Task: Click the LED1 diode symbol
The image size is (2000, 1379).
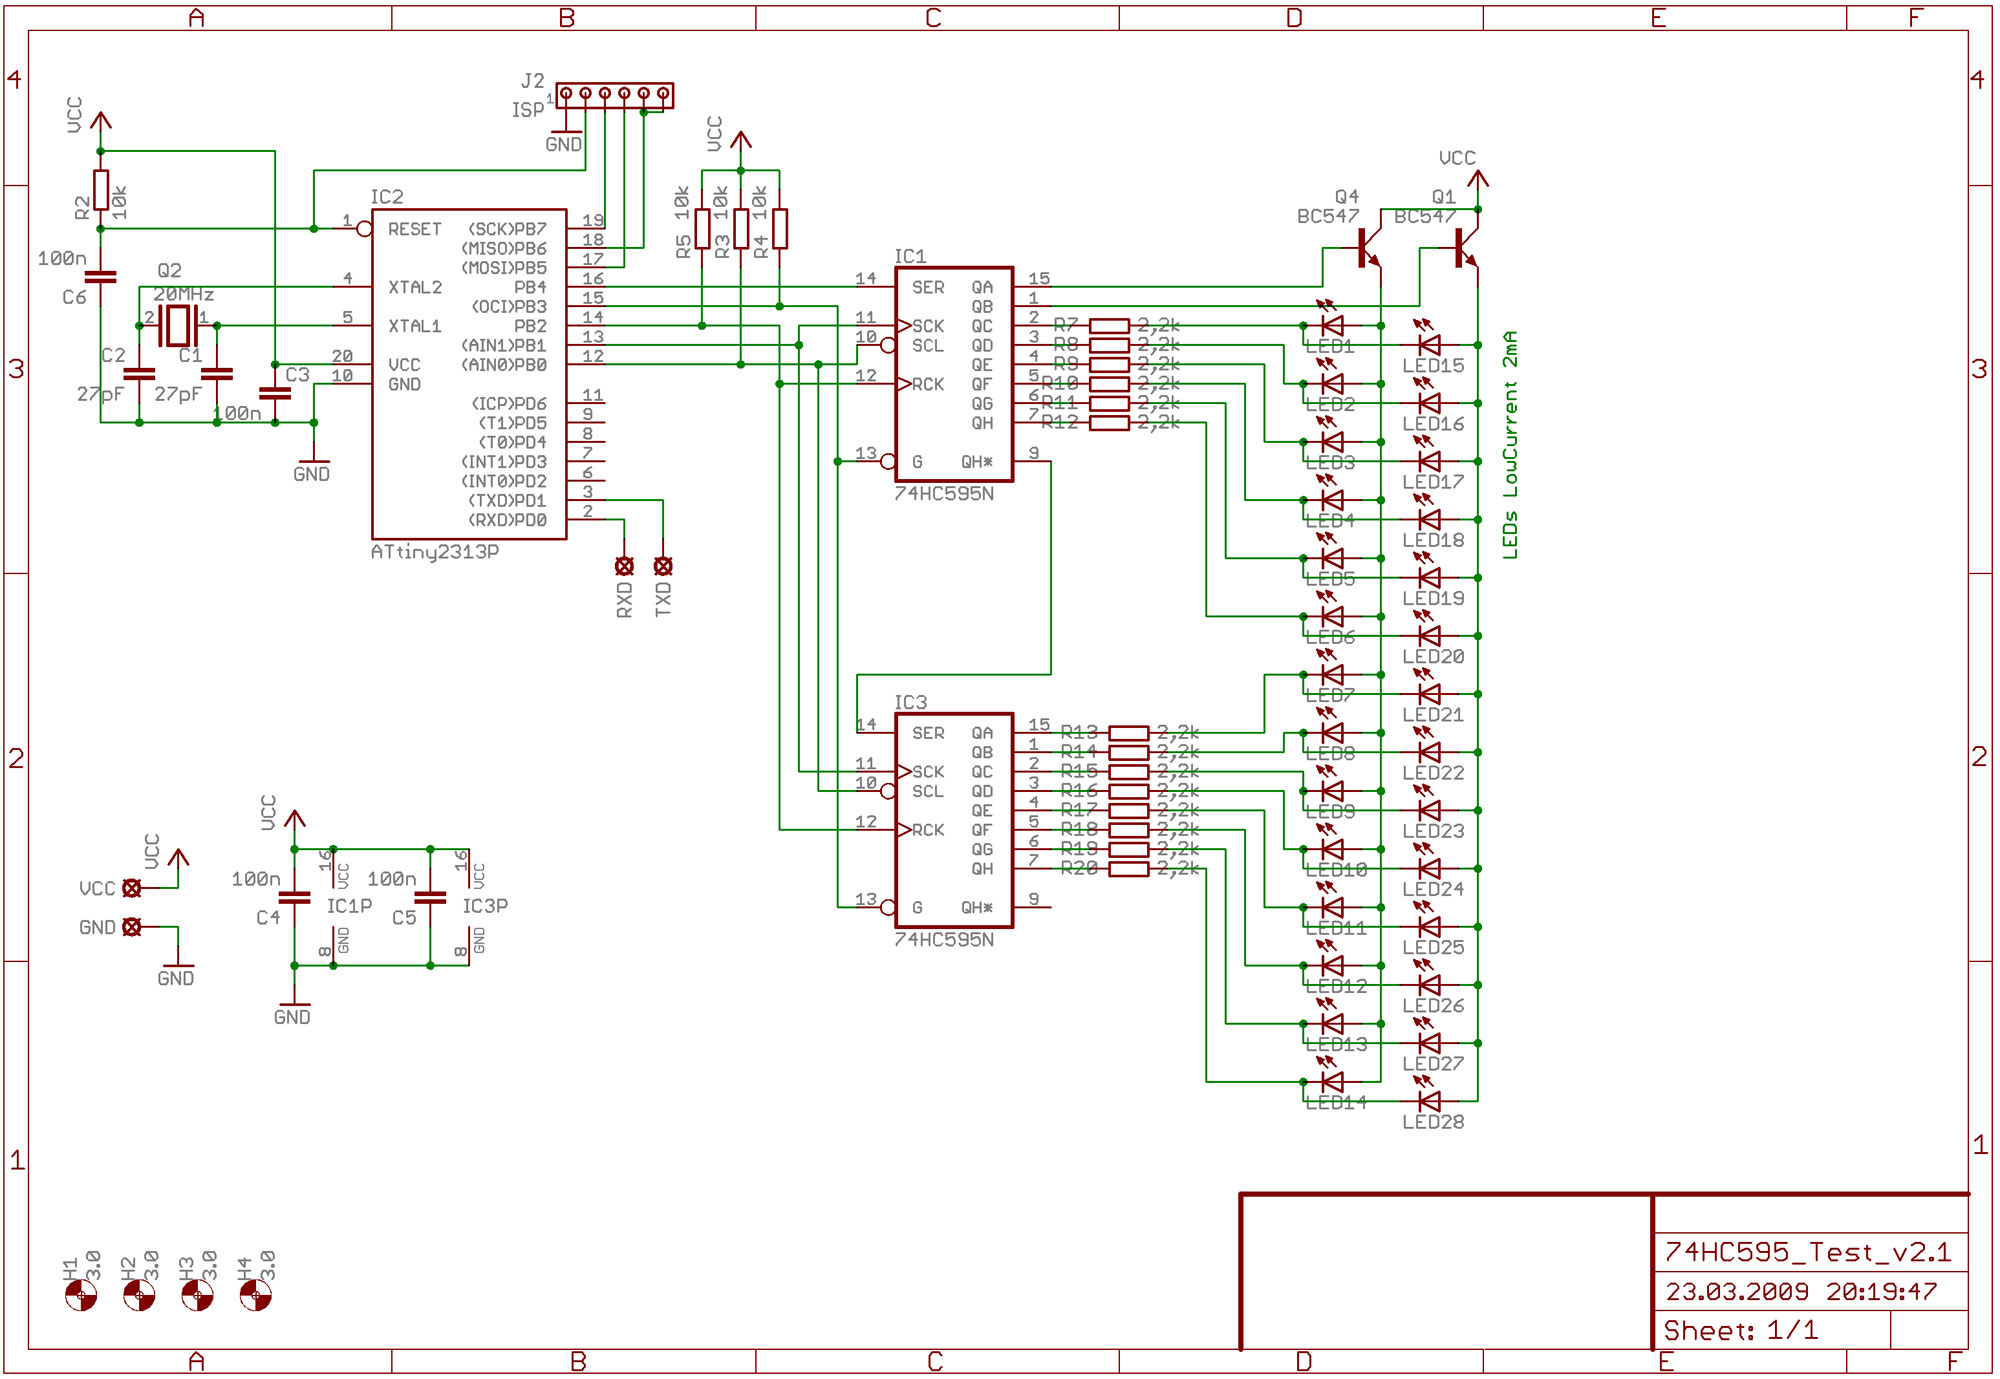Action: point(1332,326)
